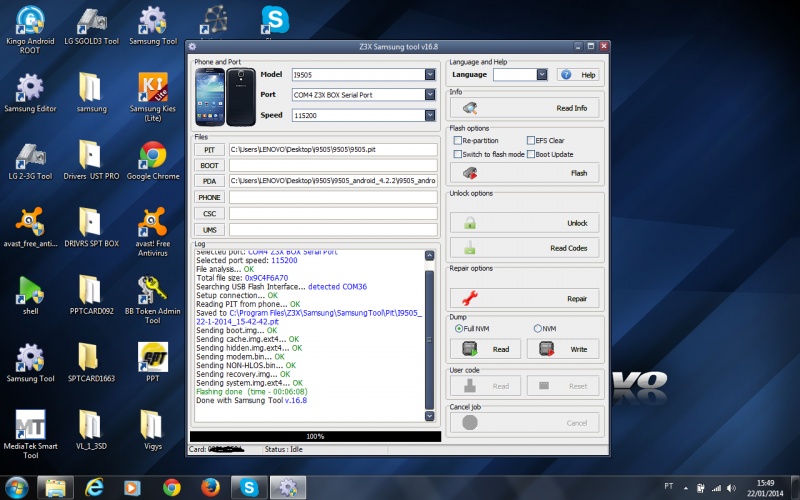This screenshot has height=500, width=800.
Task: Open DRIVRS SPT BOX folder
Action: (x=91, y=228)
